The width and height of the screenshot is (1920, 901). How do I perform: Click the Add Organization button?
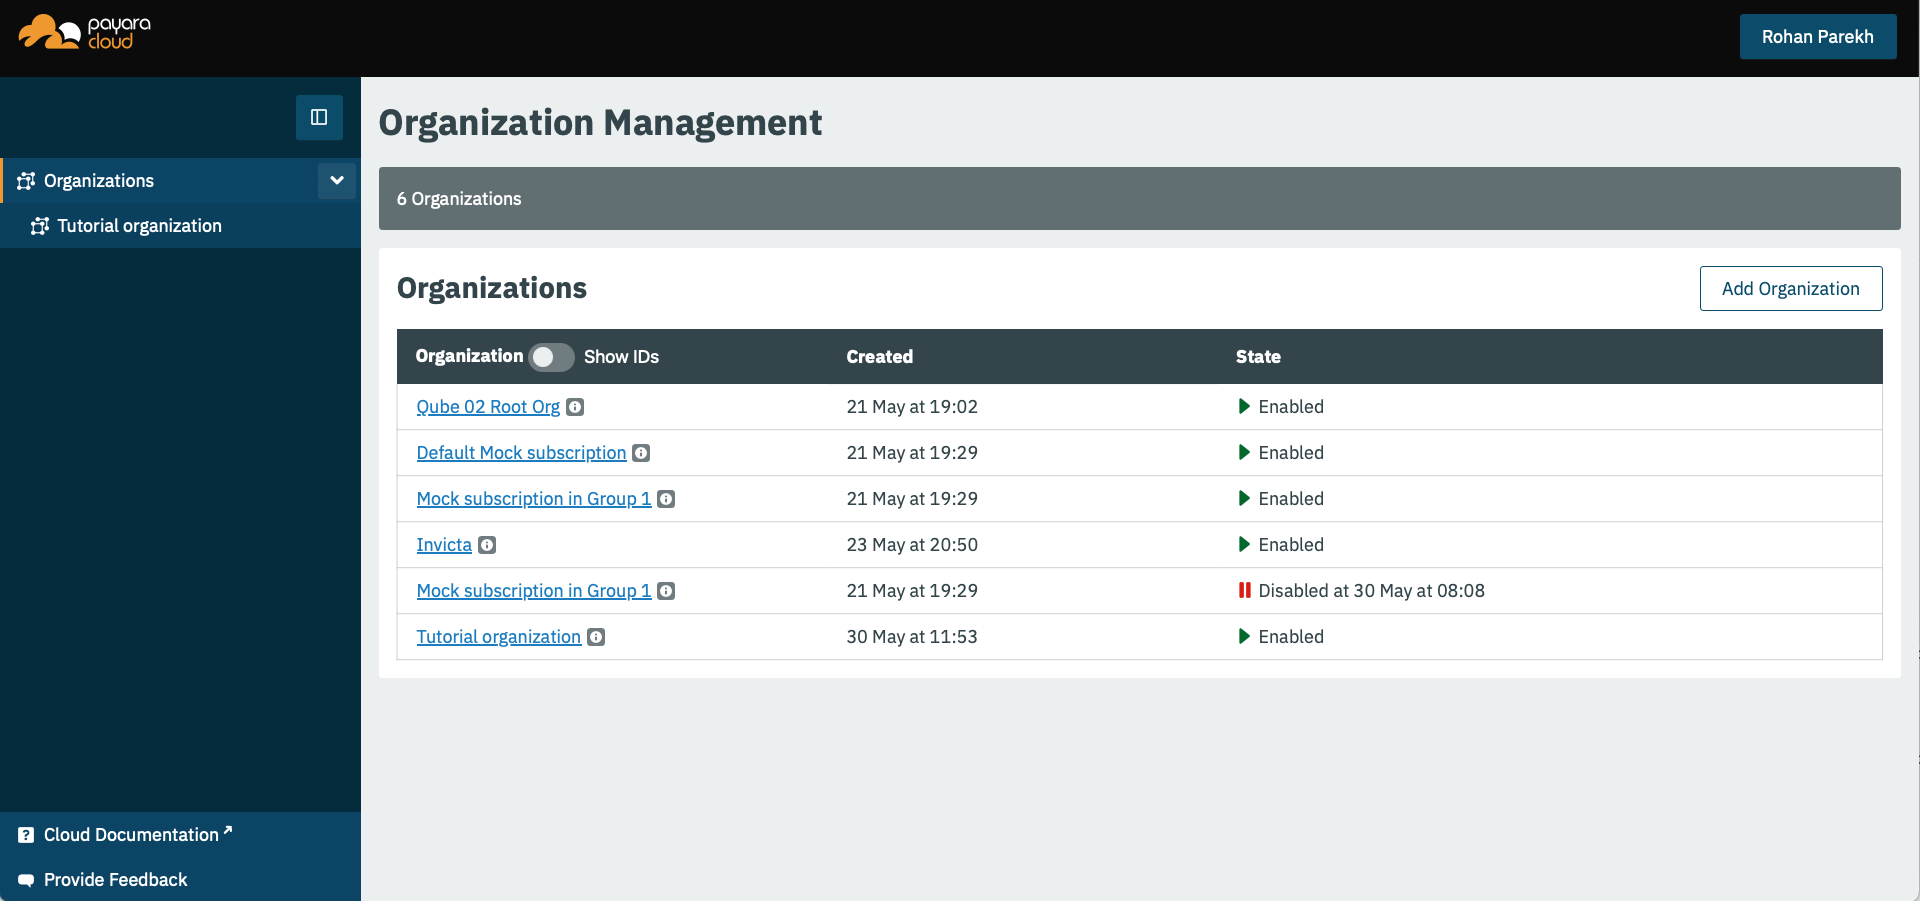tap(1790, 289)
